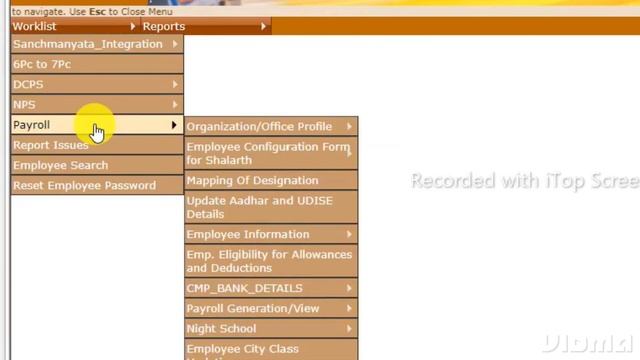The image size is (640, 360).
Task: Expand Night School submenu arrow
Action: pyautogui.click(x=349, y=329)
